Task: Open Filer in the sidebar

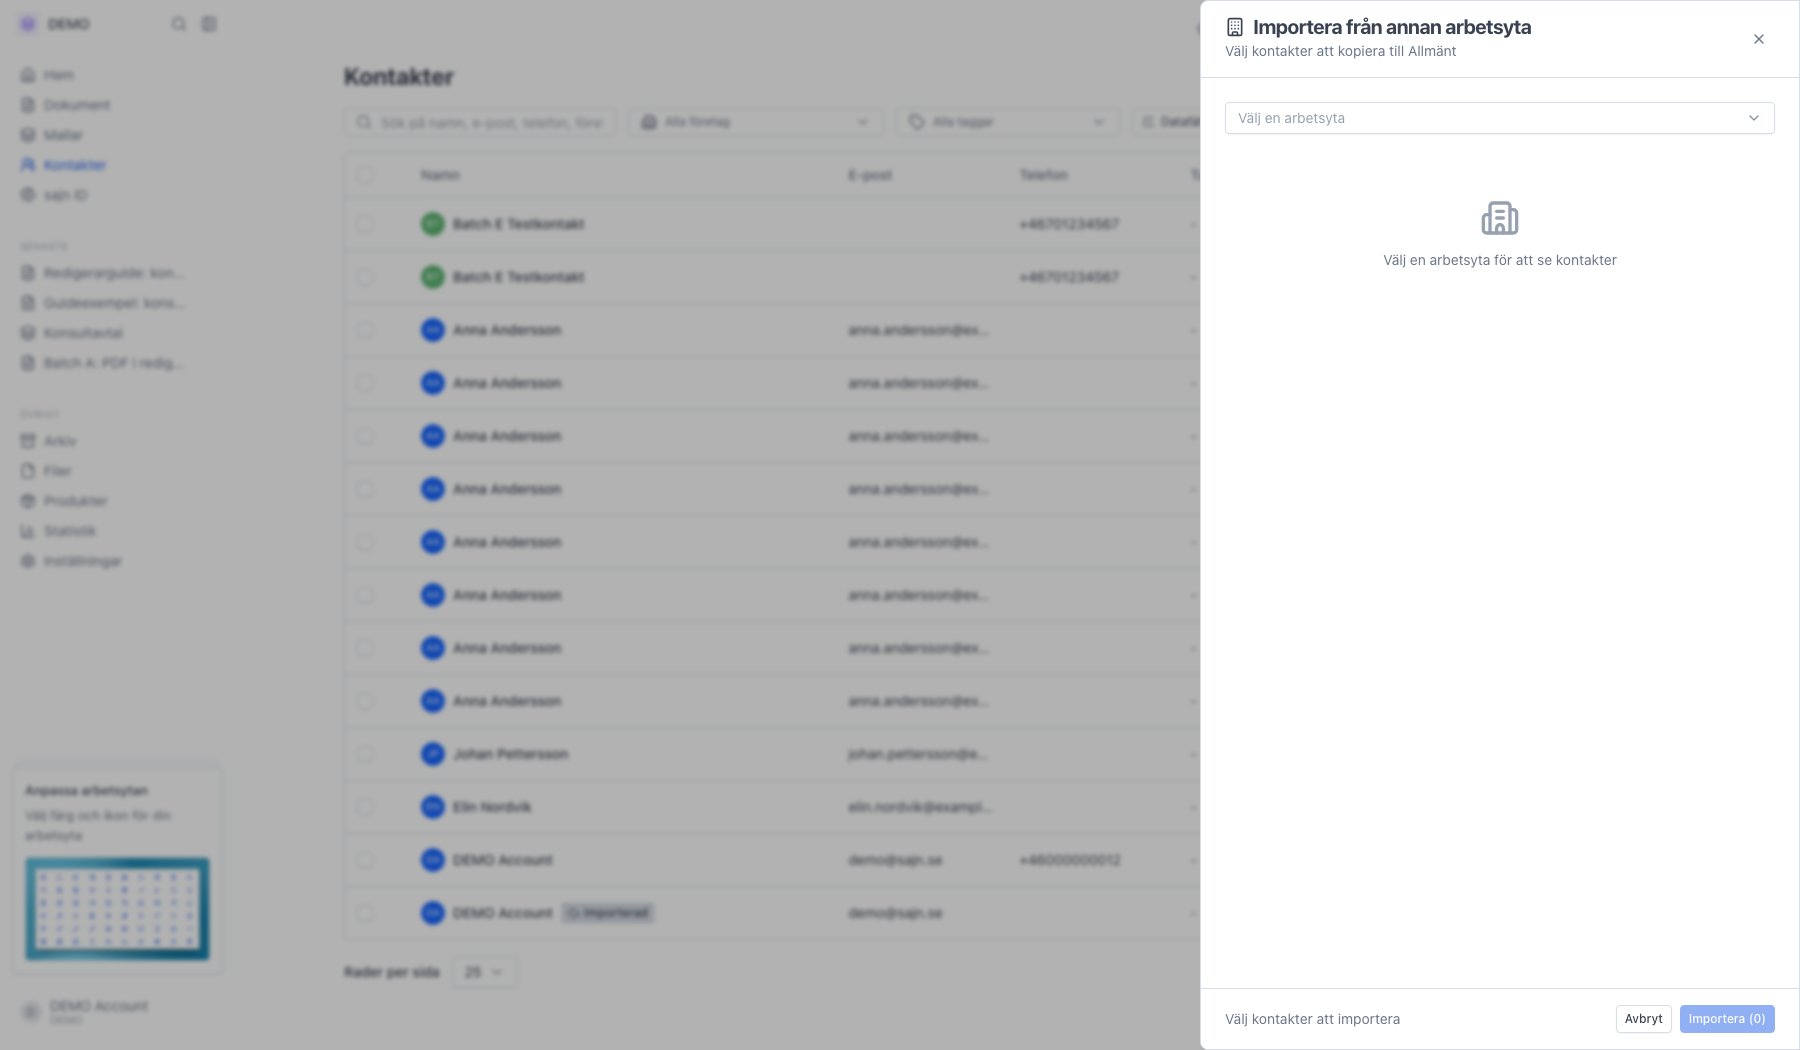Action: point(47,471)
